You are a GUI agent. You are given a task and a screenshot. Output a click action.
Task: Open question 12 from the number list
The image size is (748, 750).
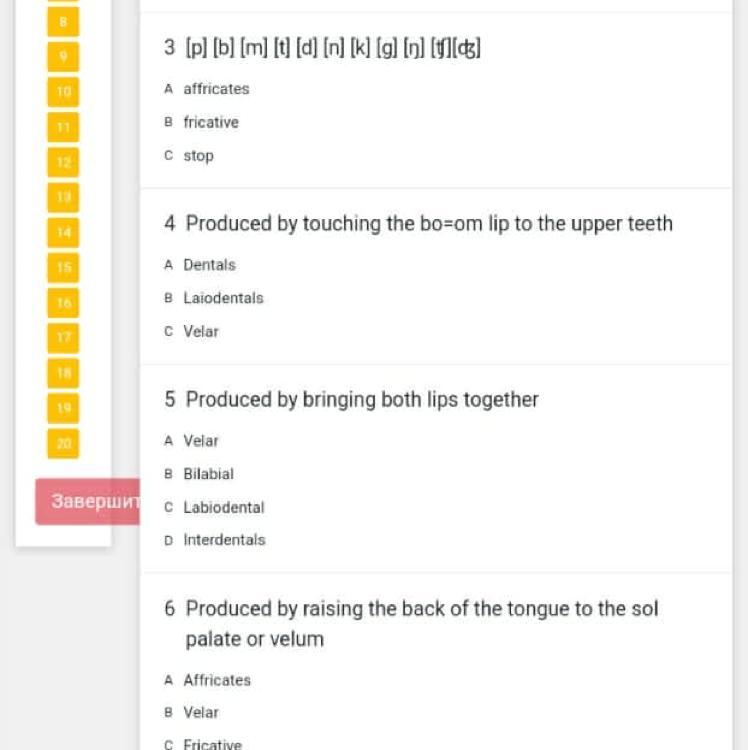point(63,161)
